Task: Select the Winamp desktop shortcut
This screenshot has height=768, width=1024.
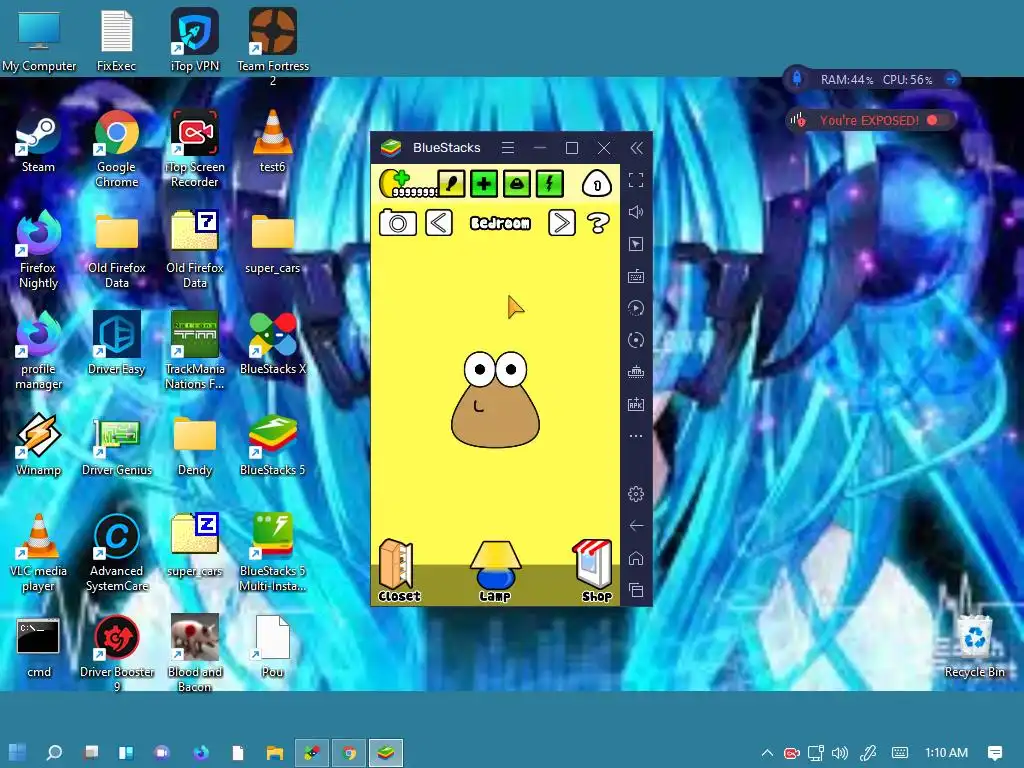Action: pos(38,445)
